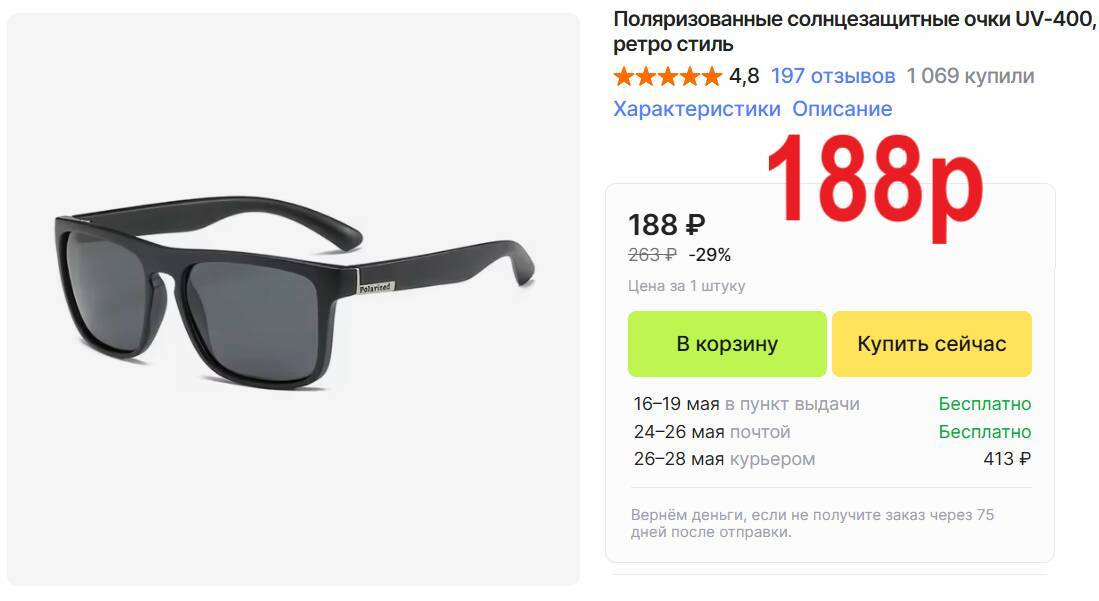The height and width of the screenshot is (601, 1099).
Task: Select the 26–28 мая курьером delivery option
Action: tap(832, 459)
